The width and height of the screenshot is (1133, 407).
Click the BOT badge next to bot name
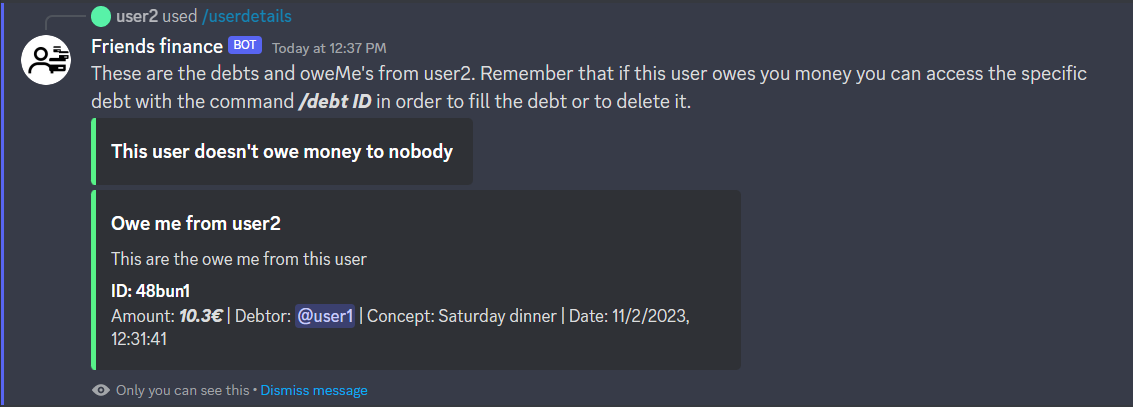tap(244, 46)
